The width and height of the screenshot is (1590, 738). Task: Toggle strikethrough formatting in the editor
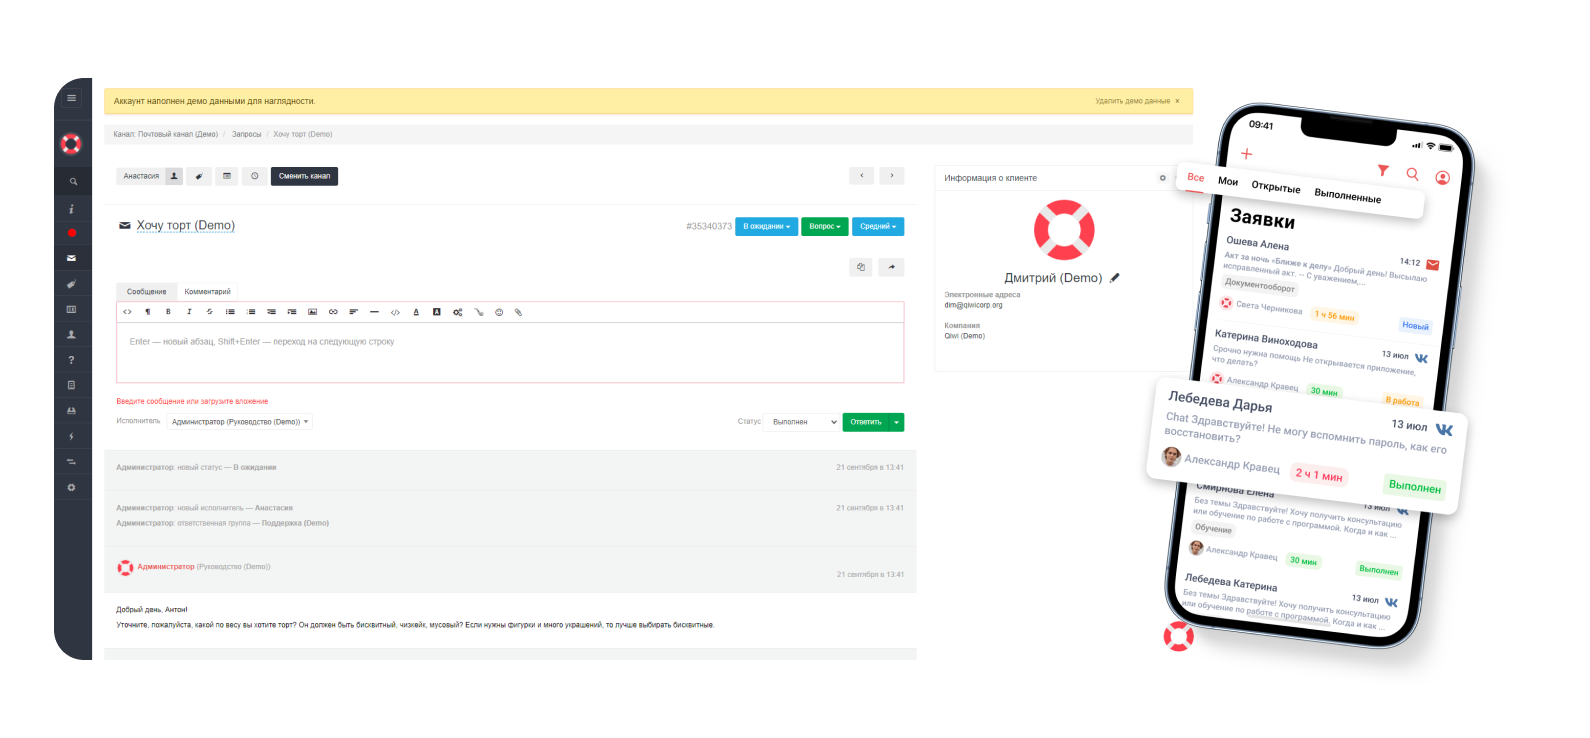[209, 312]
